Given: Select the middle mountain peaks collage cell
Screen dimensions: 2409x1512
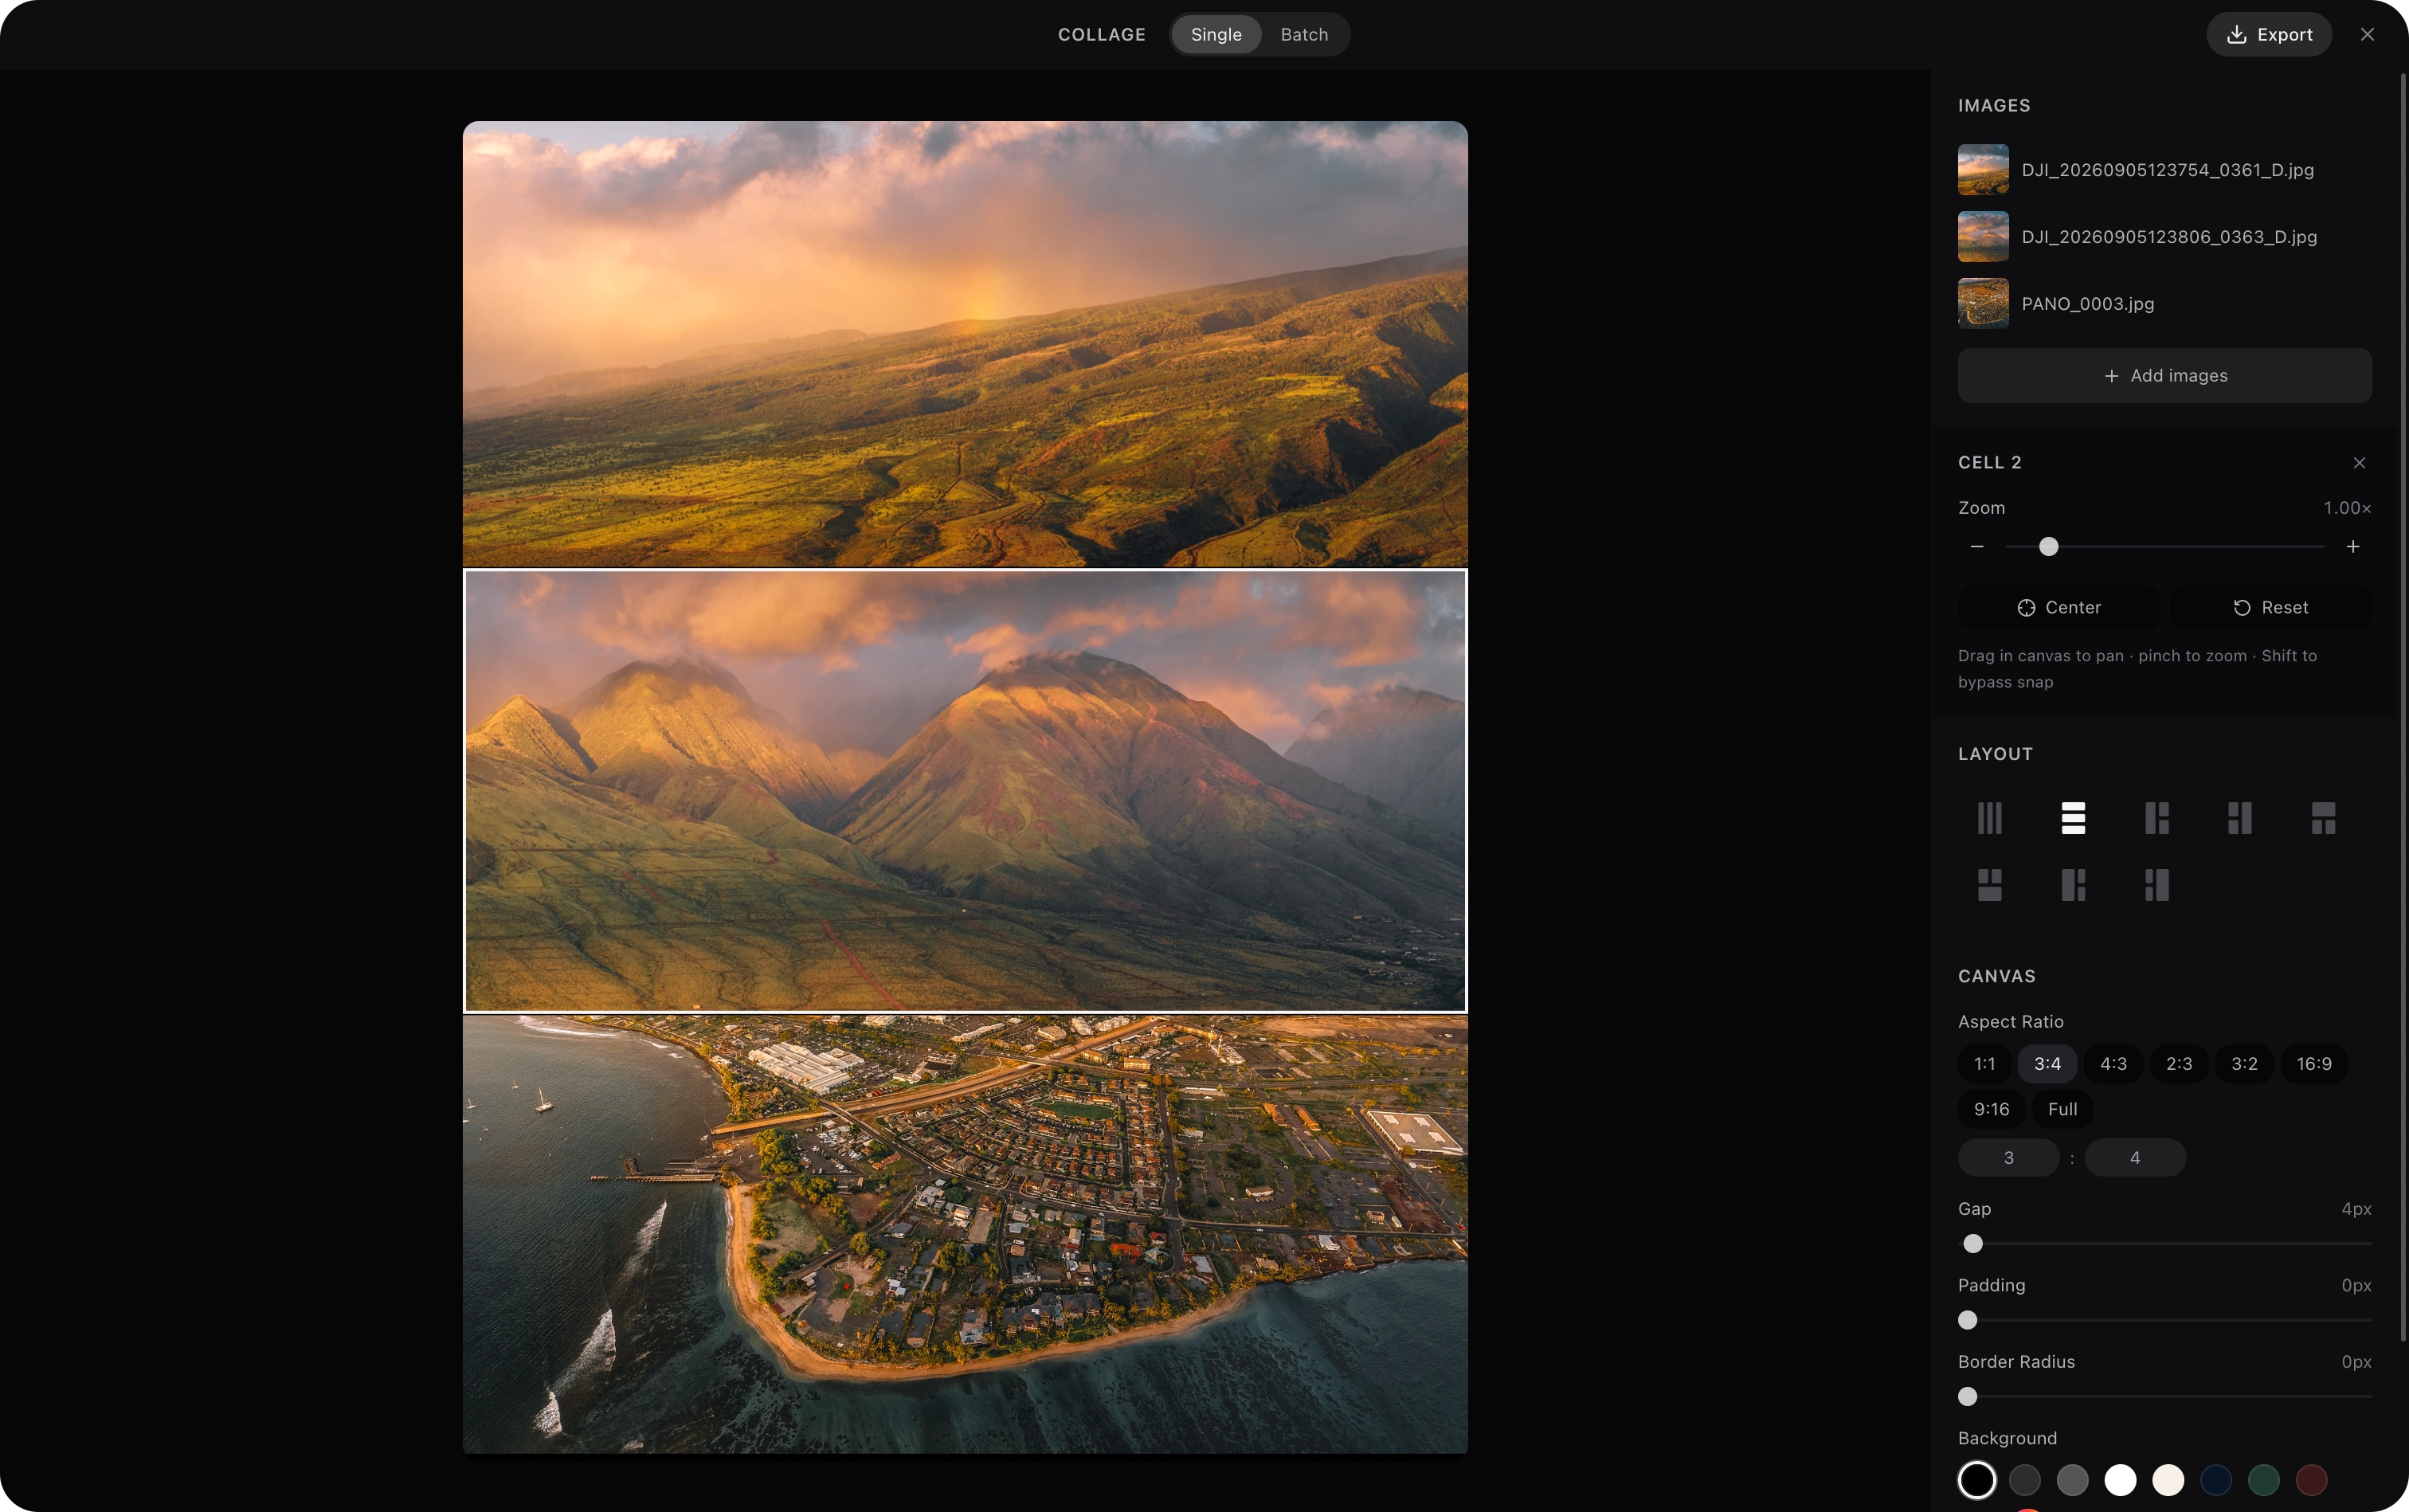Looking at the screenshot, I should [965, 791].
